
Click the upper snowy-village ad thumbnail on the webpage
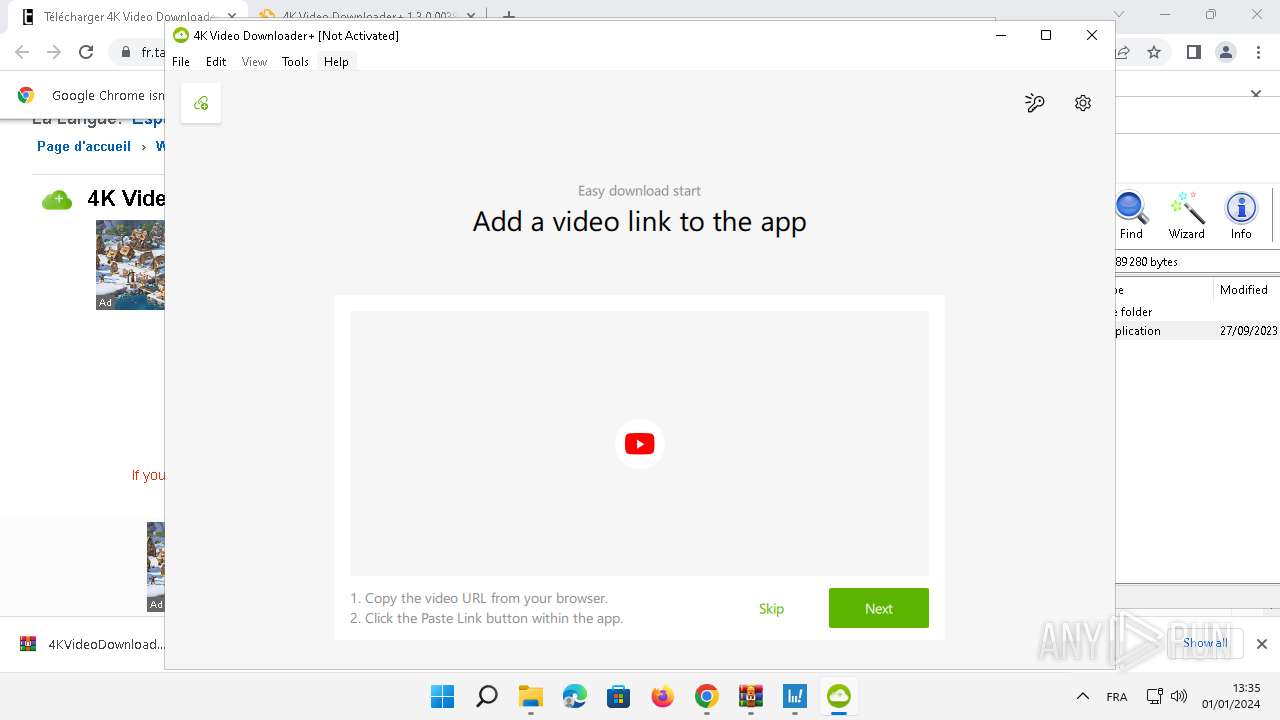[130, 264]
